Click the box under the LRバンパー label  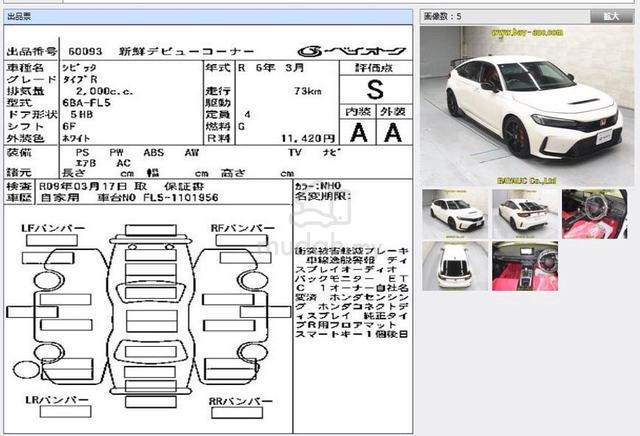click(65, 412)
